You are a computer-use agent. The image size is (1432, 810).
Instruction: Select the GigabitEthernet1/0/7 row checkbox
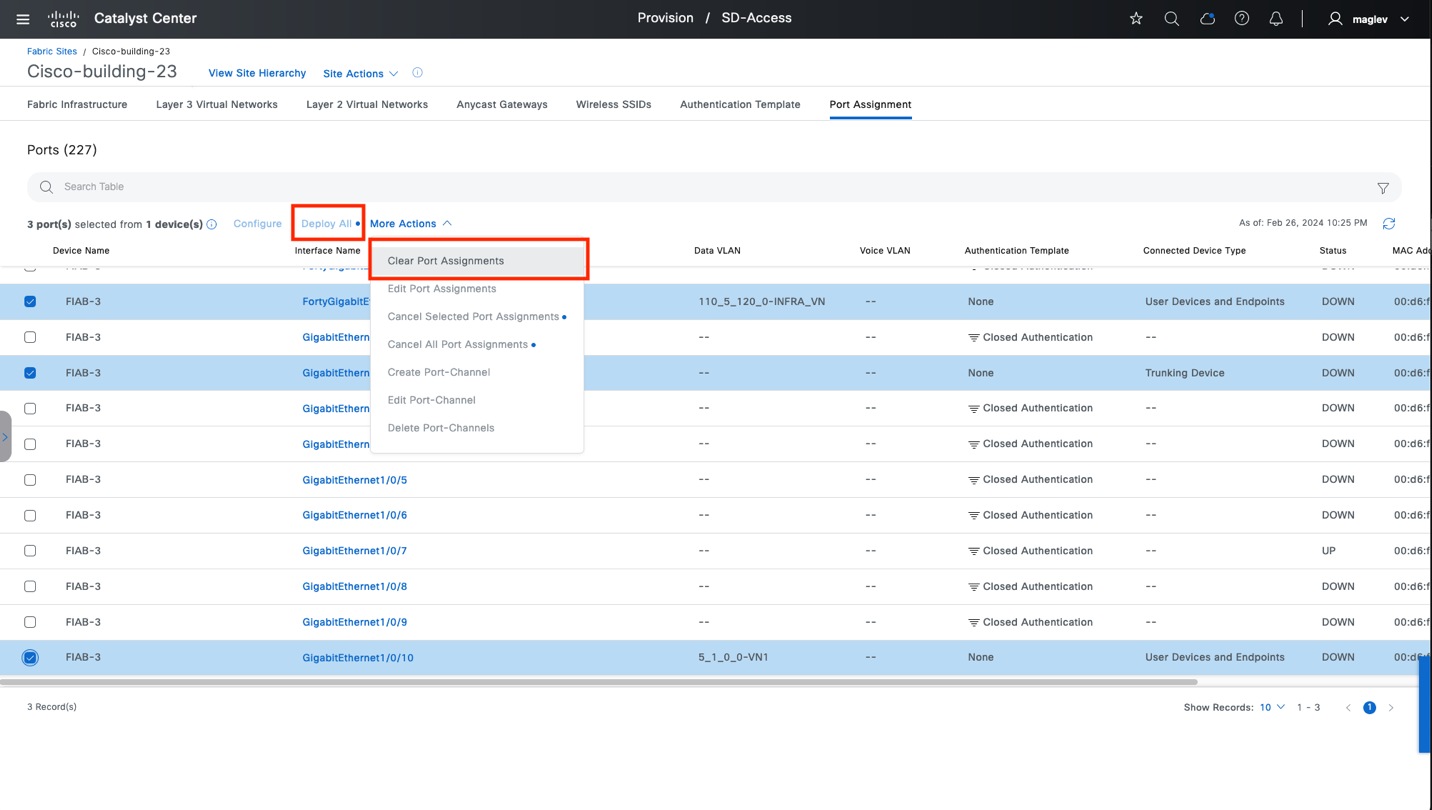tap(30, 551)
